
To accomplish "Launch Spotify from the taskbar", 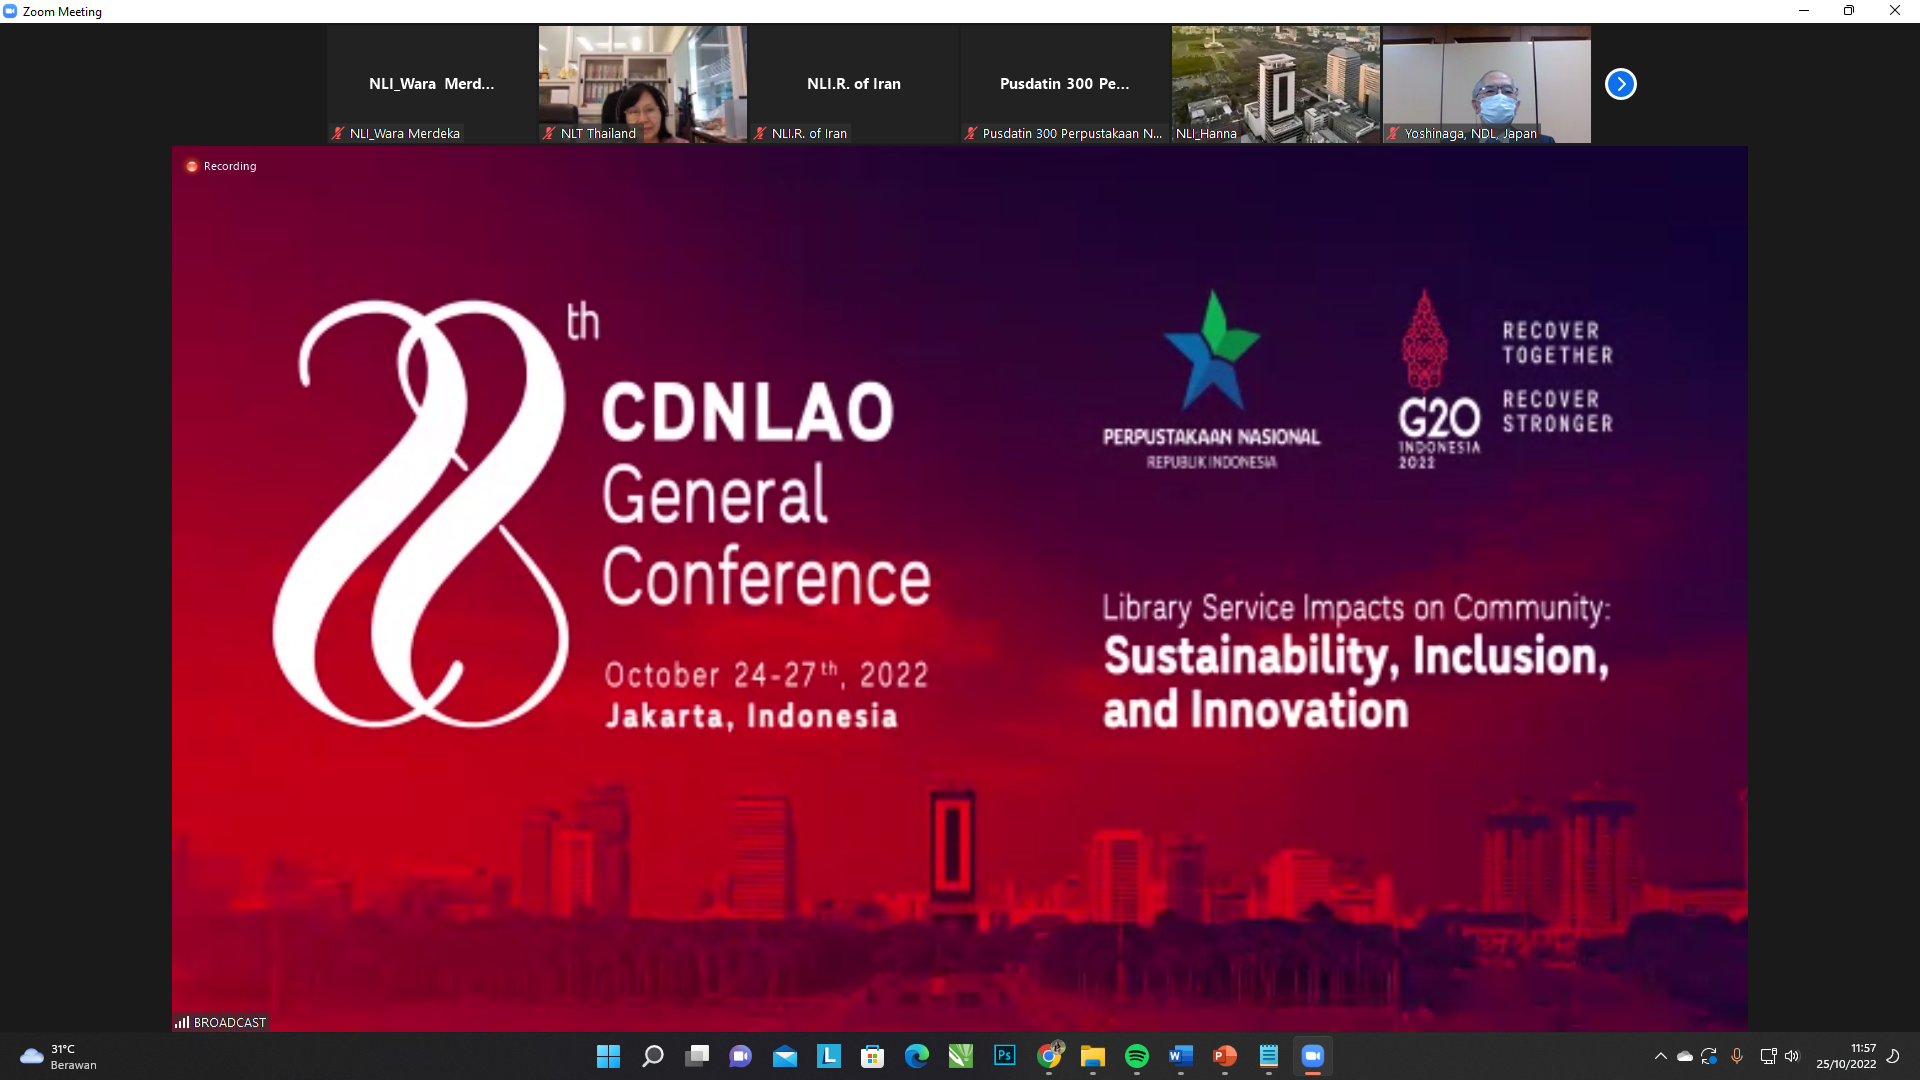I will pos(1137,1056).
